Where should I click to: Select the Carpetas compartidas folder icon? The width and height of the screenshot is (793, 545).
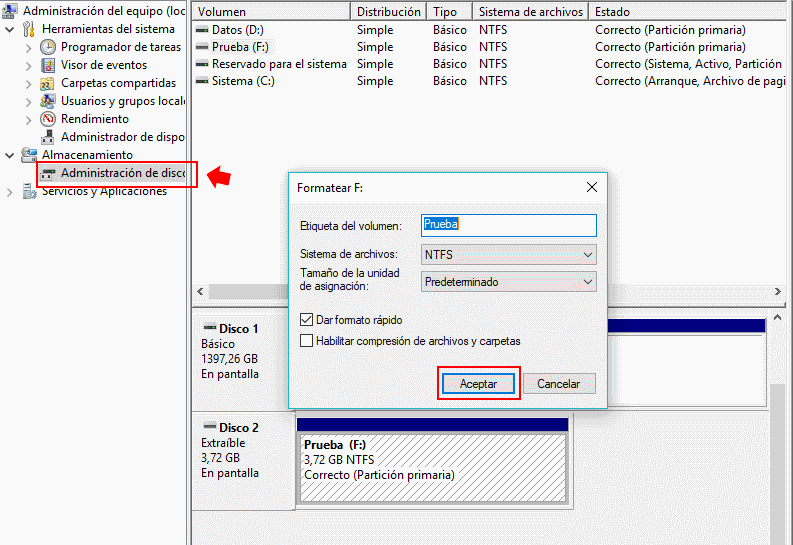(48, 83)
